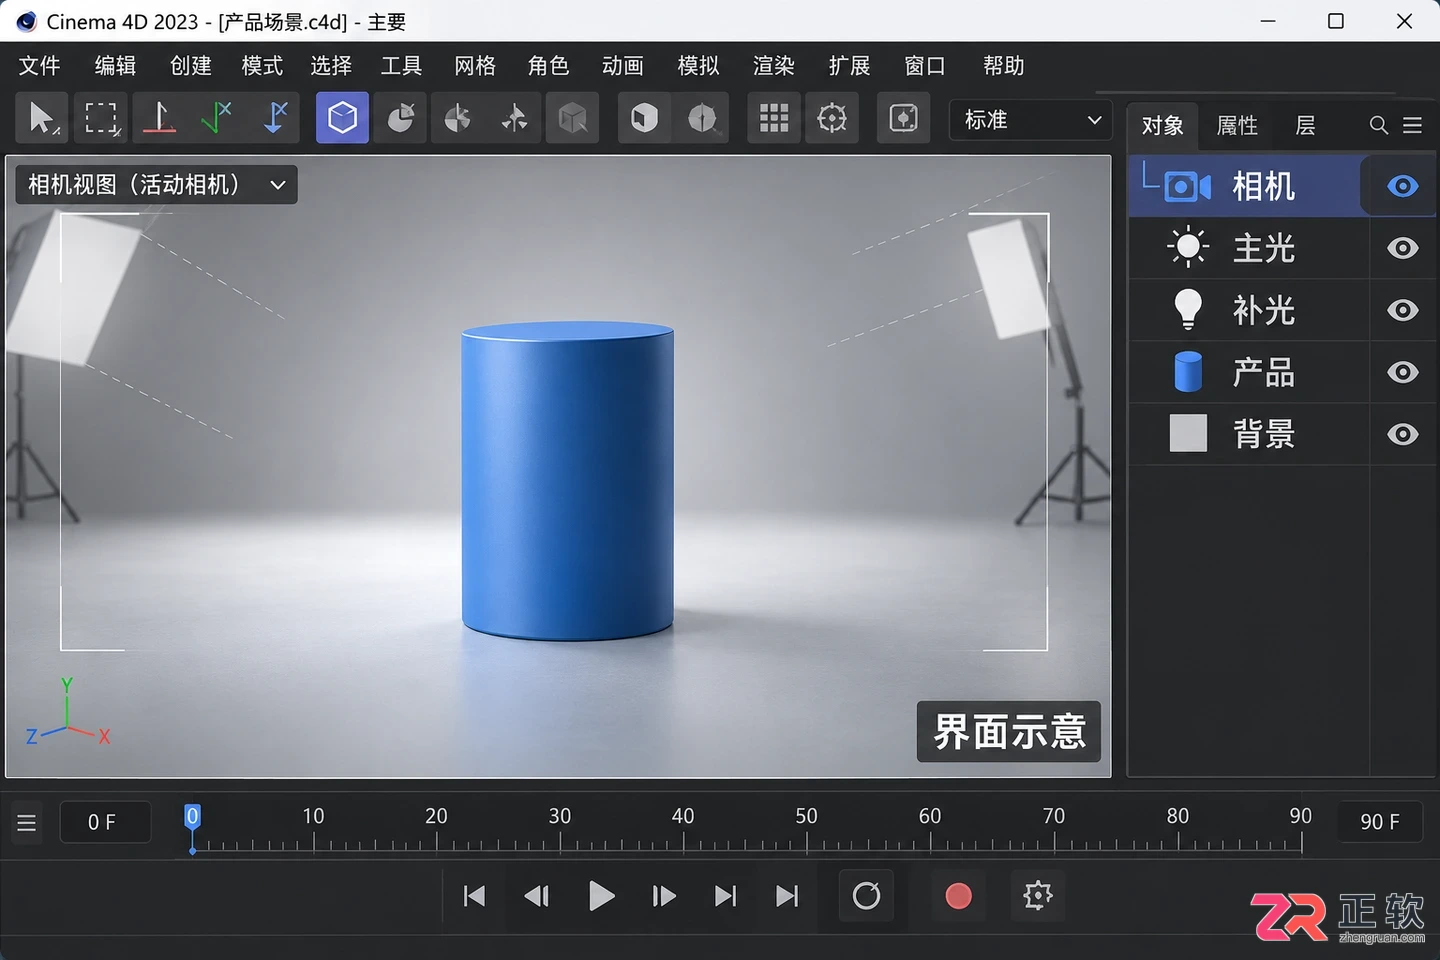Click the blue cylinder icon of 产品
The image size is (1440, 960).
(x=1188, y=372)
